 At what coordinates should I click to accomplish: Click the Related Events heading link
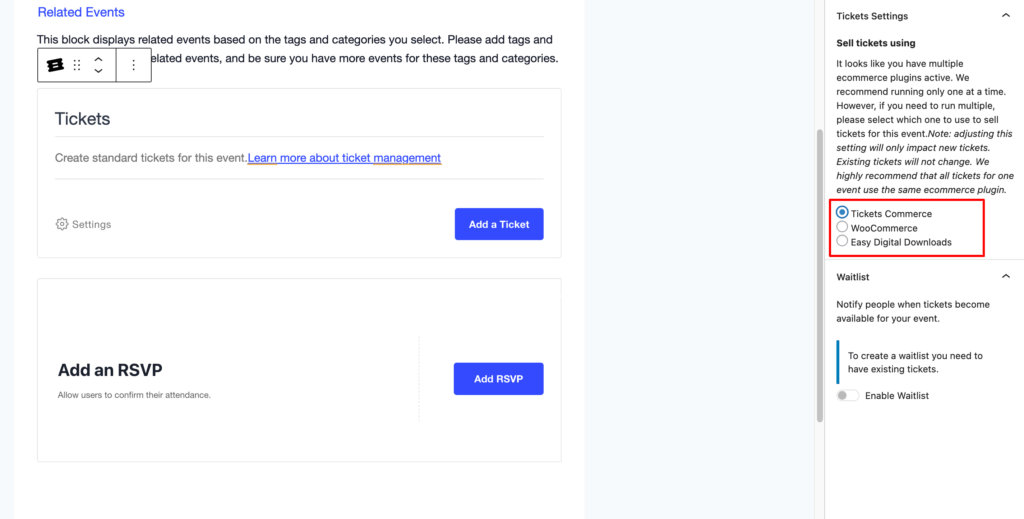click(x=81, y=12)
